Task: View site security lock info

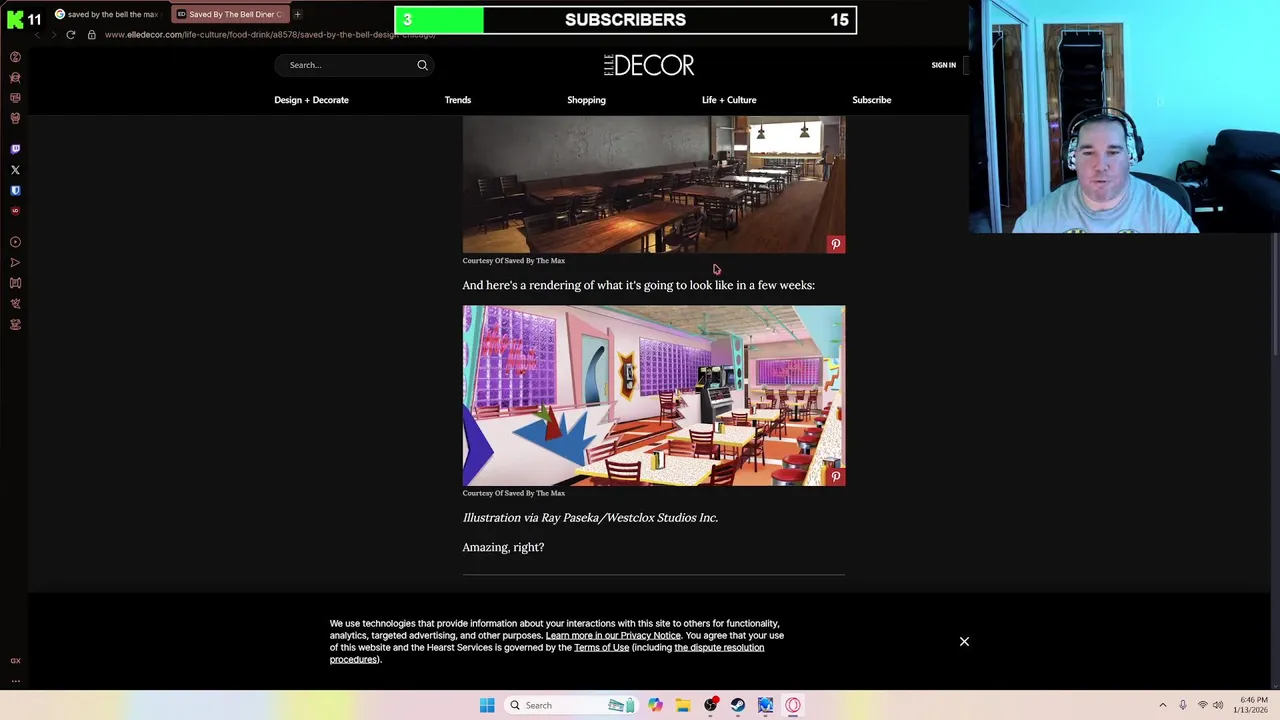Action: (91, 35)
